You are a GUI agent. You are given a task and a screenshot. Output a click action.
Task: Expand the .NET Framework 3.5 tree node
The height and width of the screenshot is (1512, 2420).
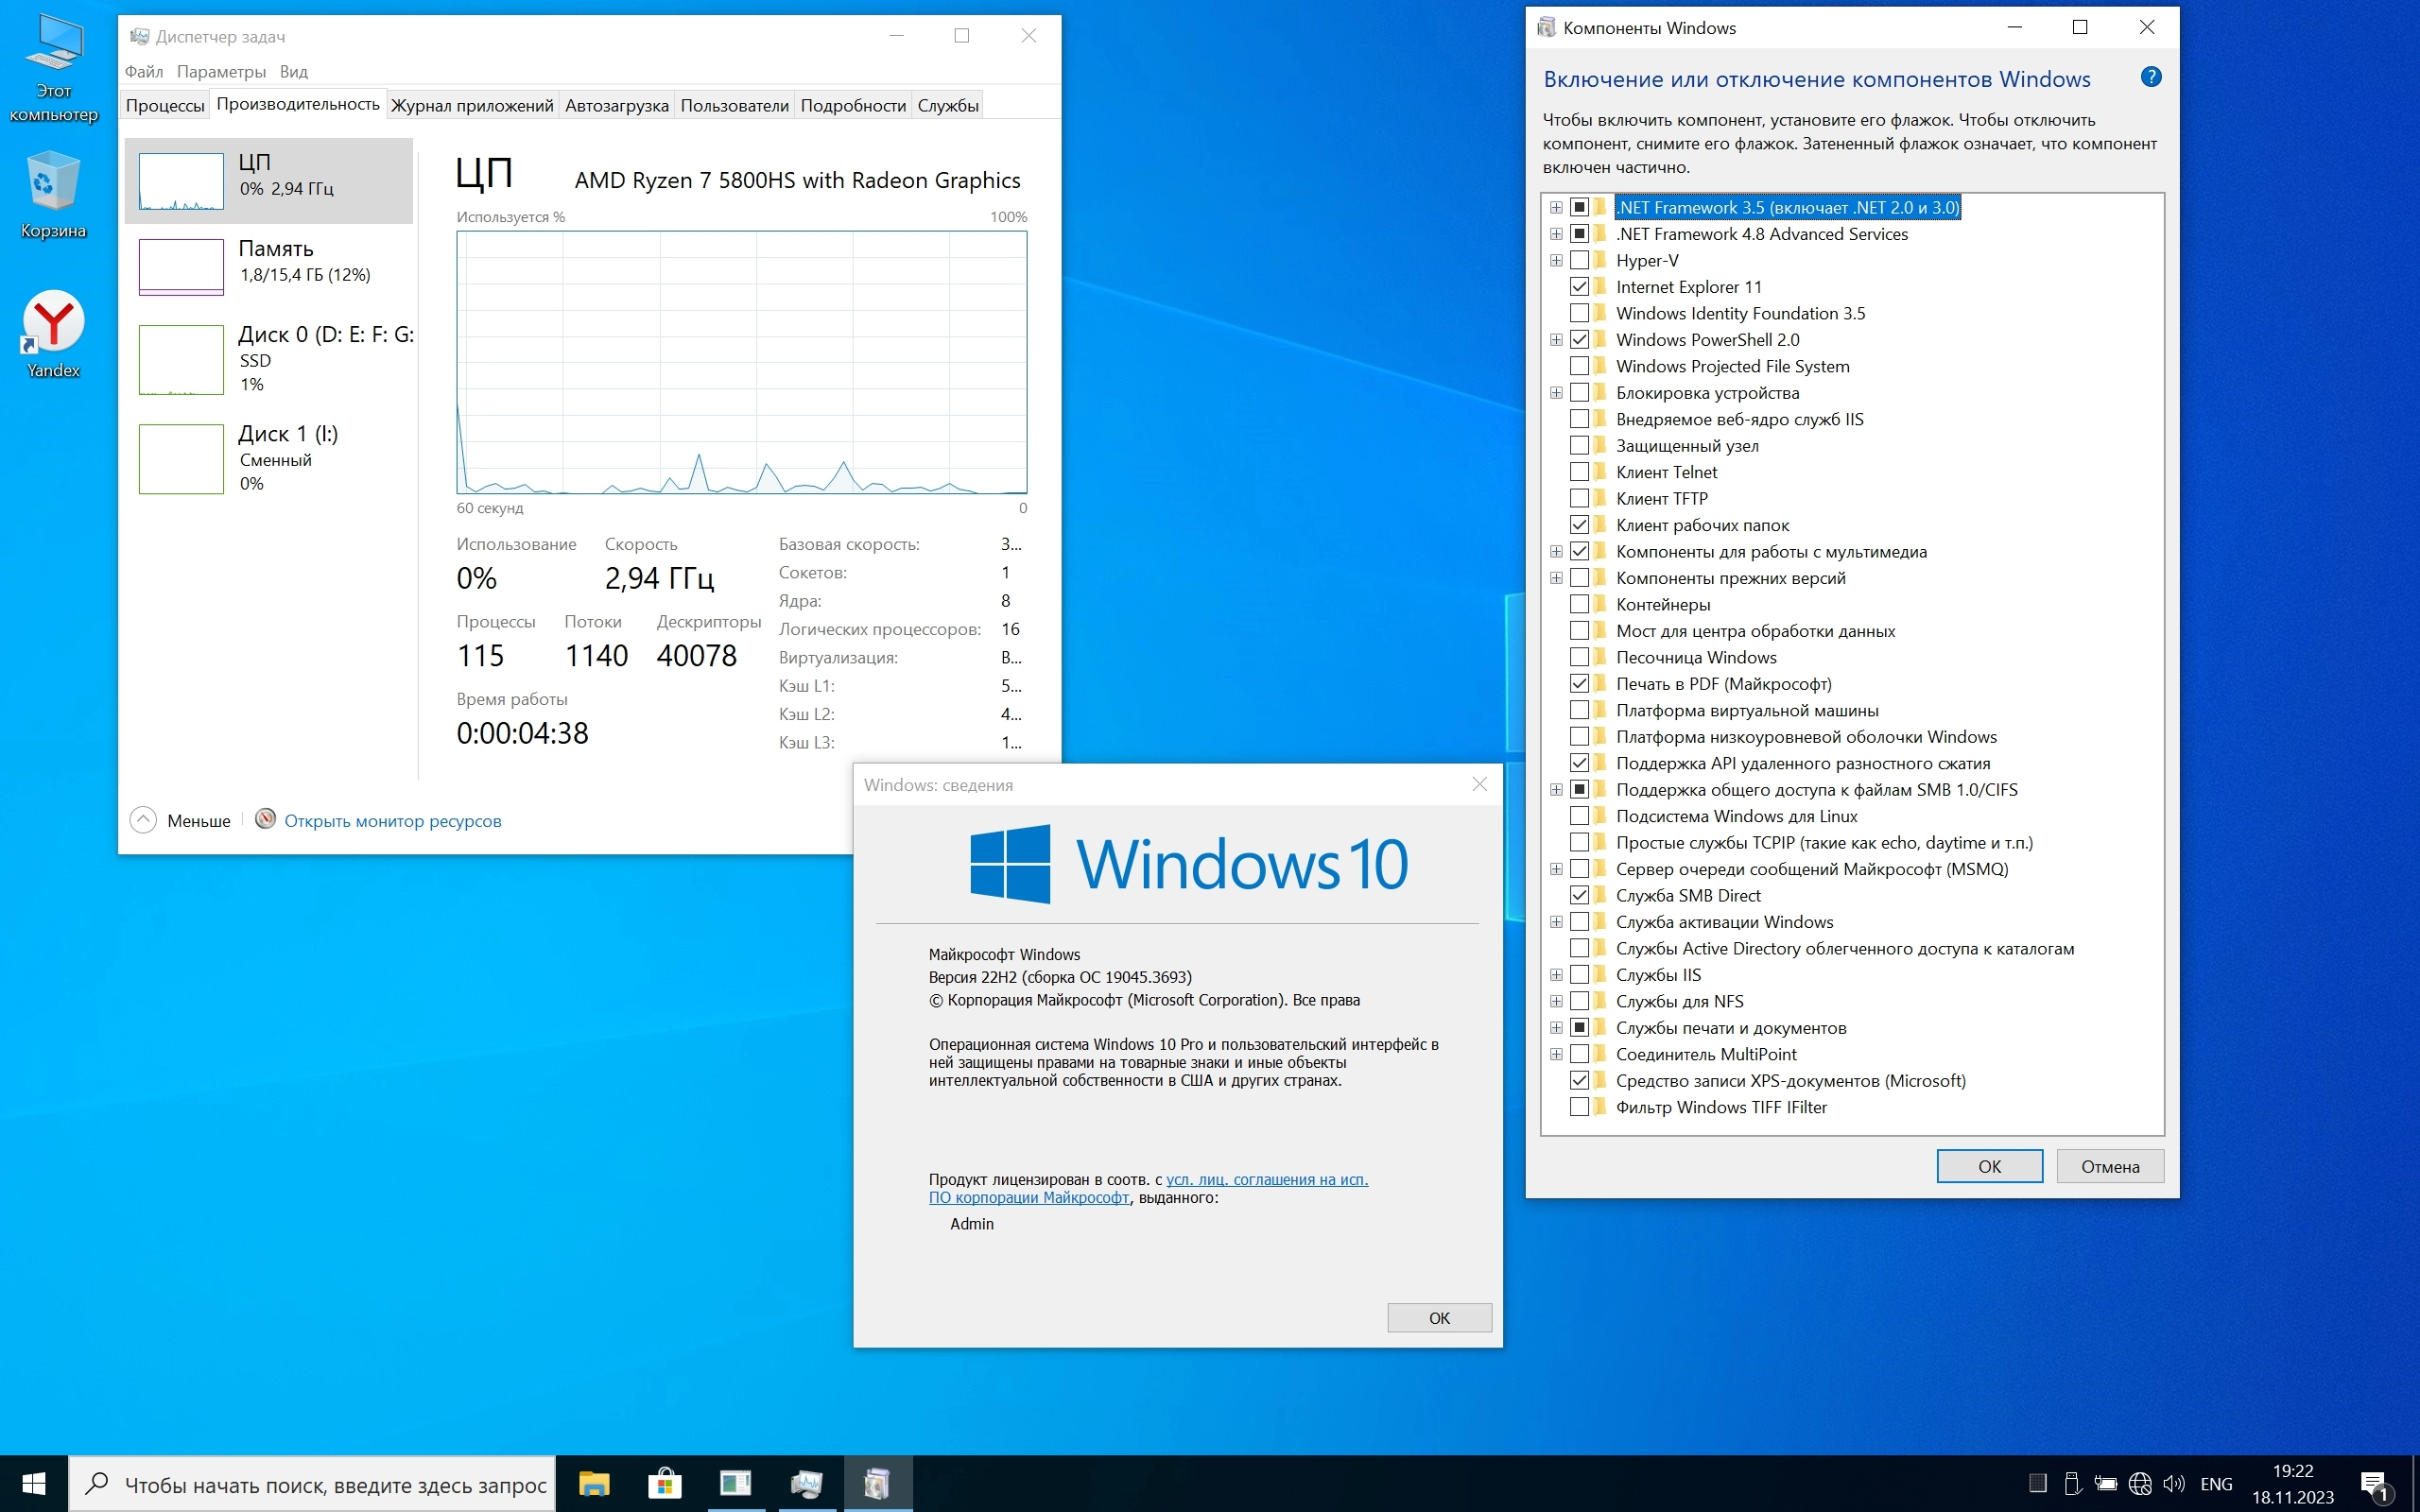click(x=1556, y=207)
